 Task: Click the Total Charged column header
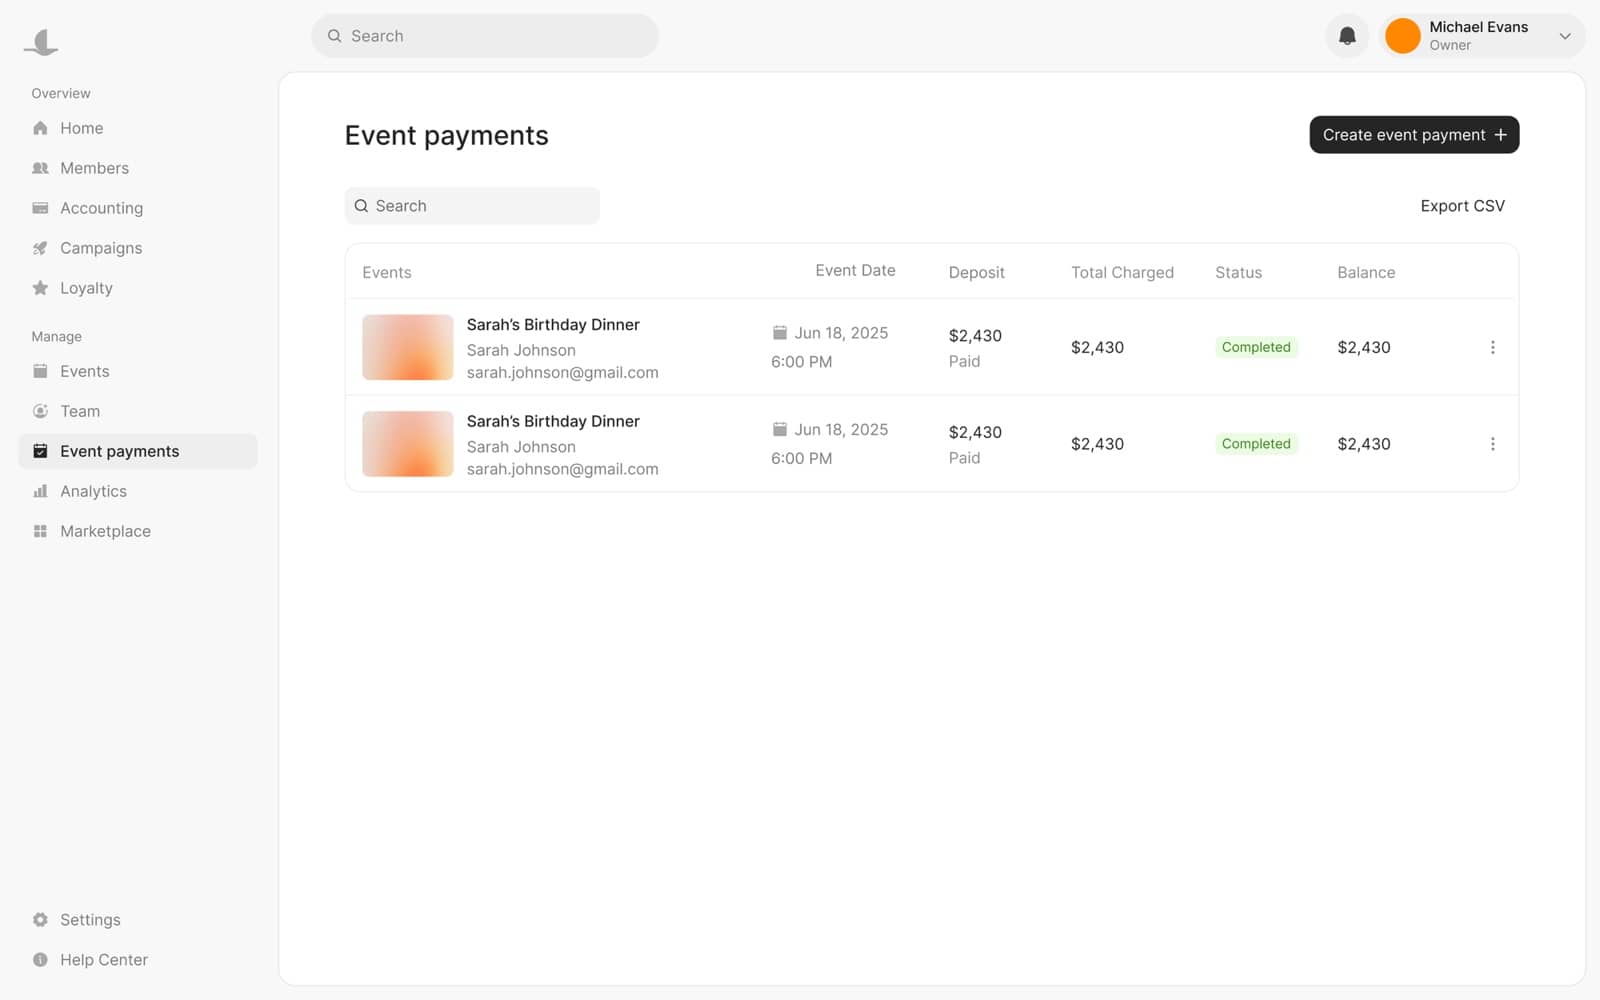click(1122, 272)
